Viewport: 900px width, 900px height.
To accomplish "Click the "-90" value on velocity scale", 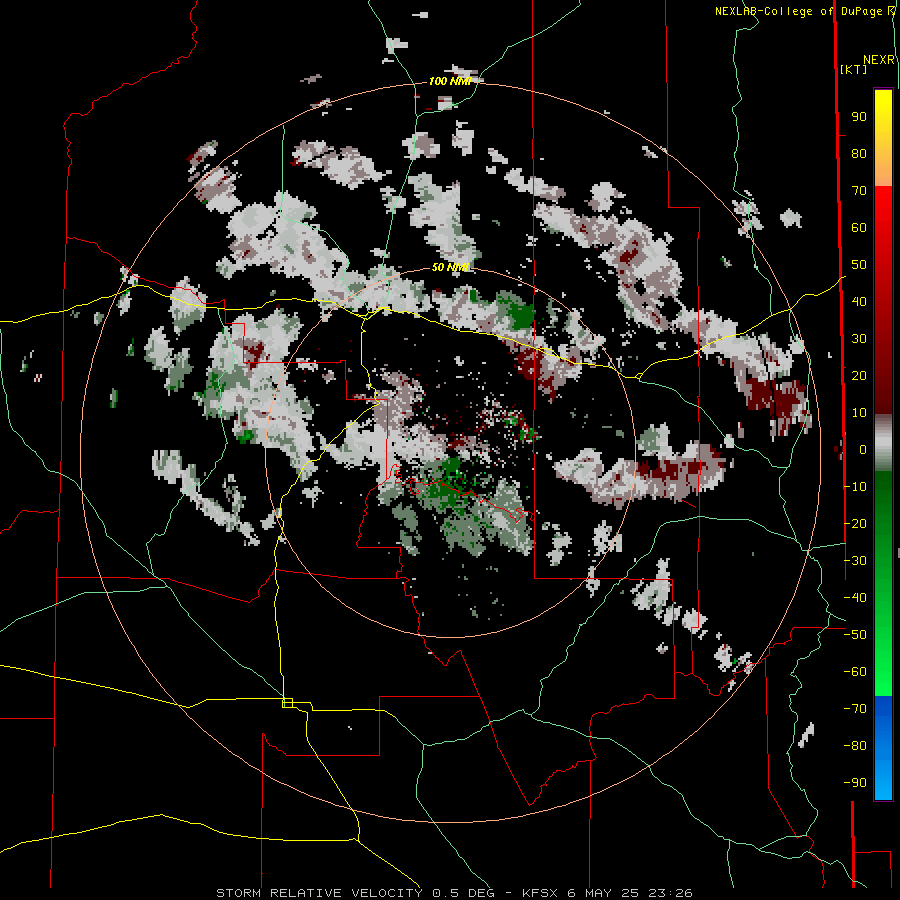I will (x=855, y=783).
